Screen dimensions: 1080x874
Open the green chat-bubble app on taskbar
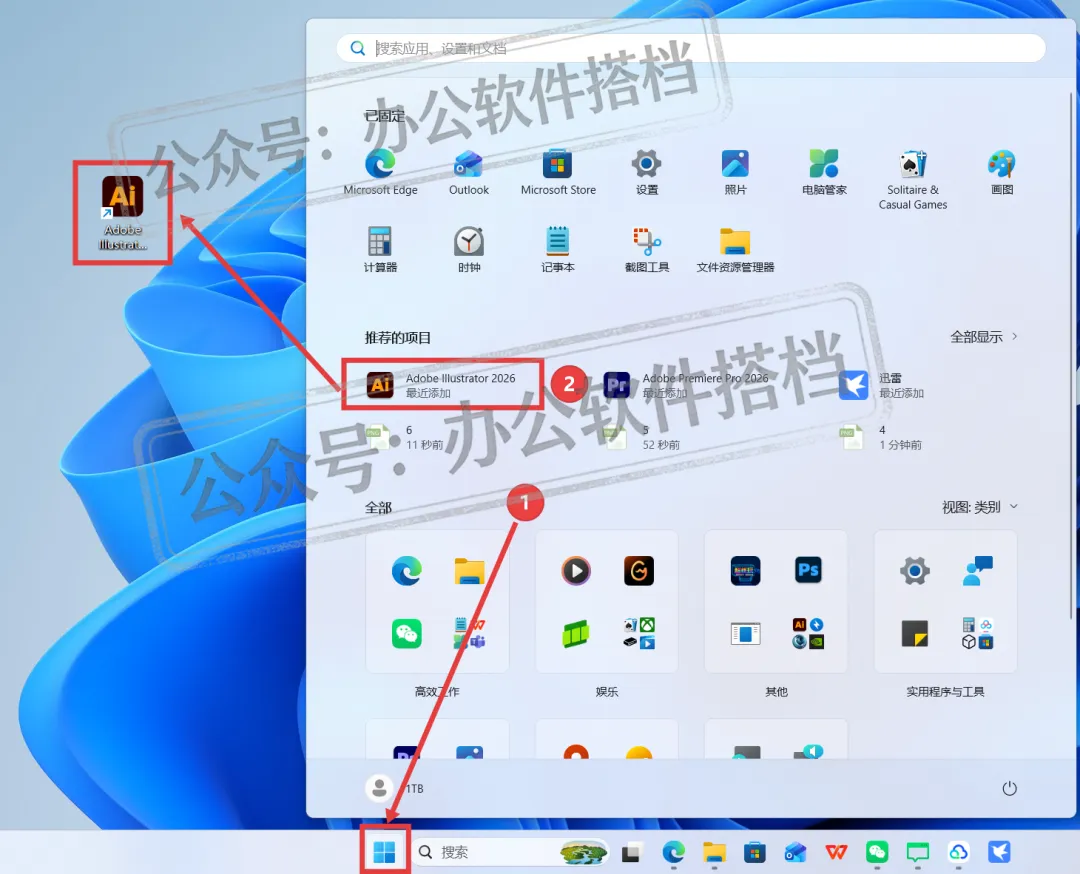click(917, 853)
